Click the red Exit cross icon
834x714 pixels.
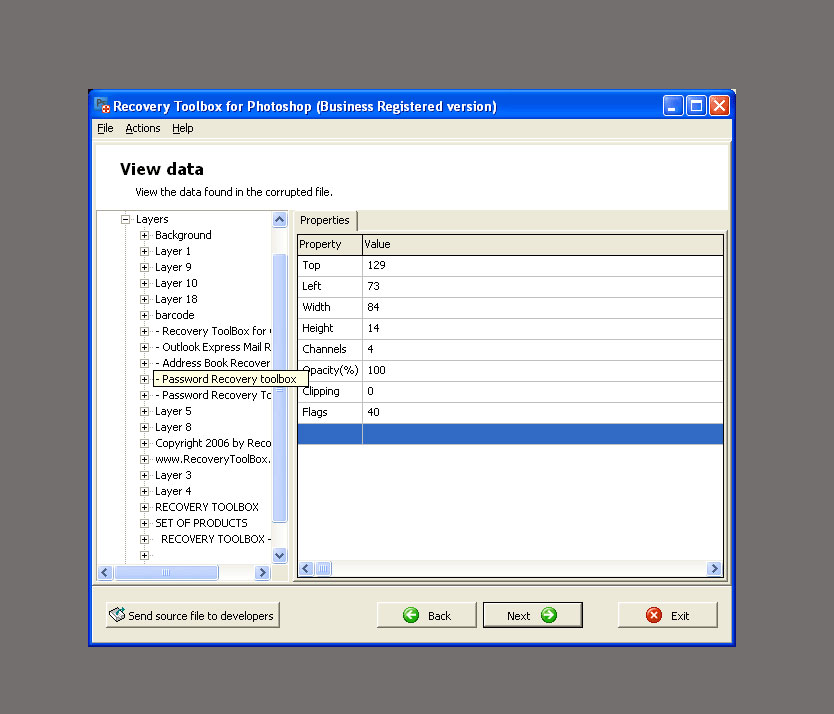tap(654, 615)
